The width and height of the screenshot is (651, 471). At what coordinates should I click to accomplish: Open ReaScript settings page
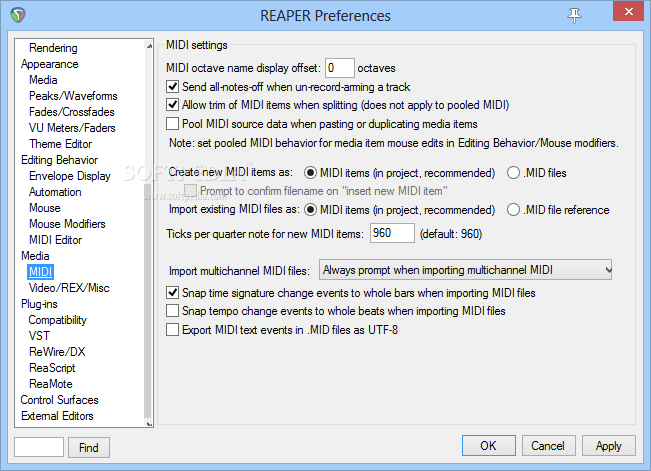52,368
